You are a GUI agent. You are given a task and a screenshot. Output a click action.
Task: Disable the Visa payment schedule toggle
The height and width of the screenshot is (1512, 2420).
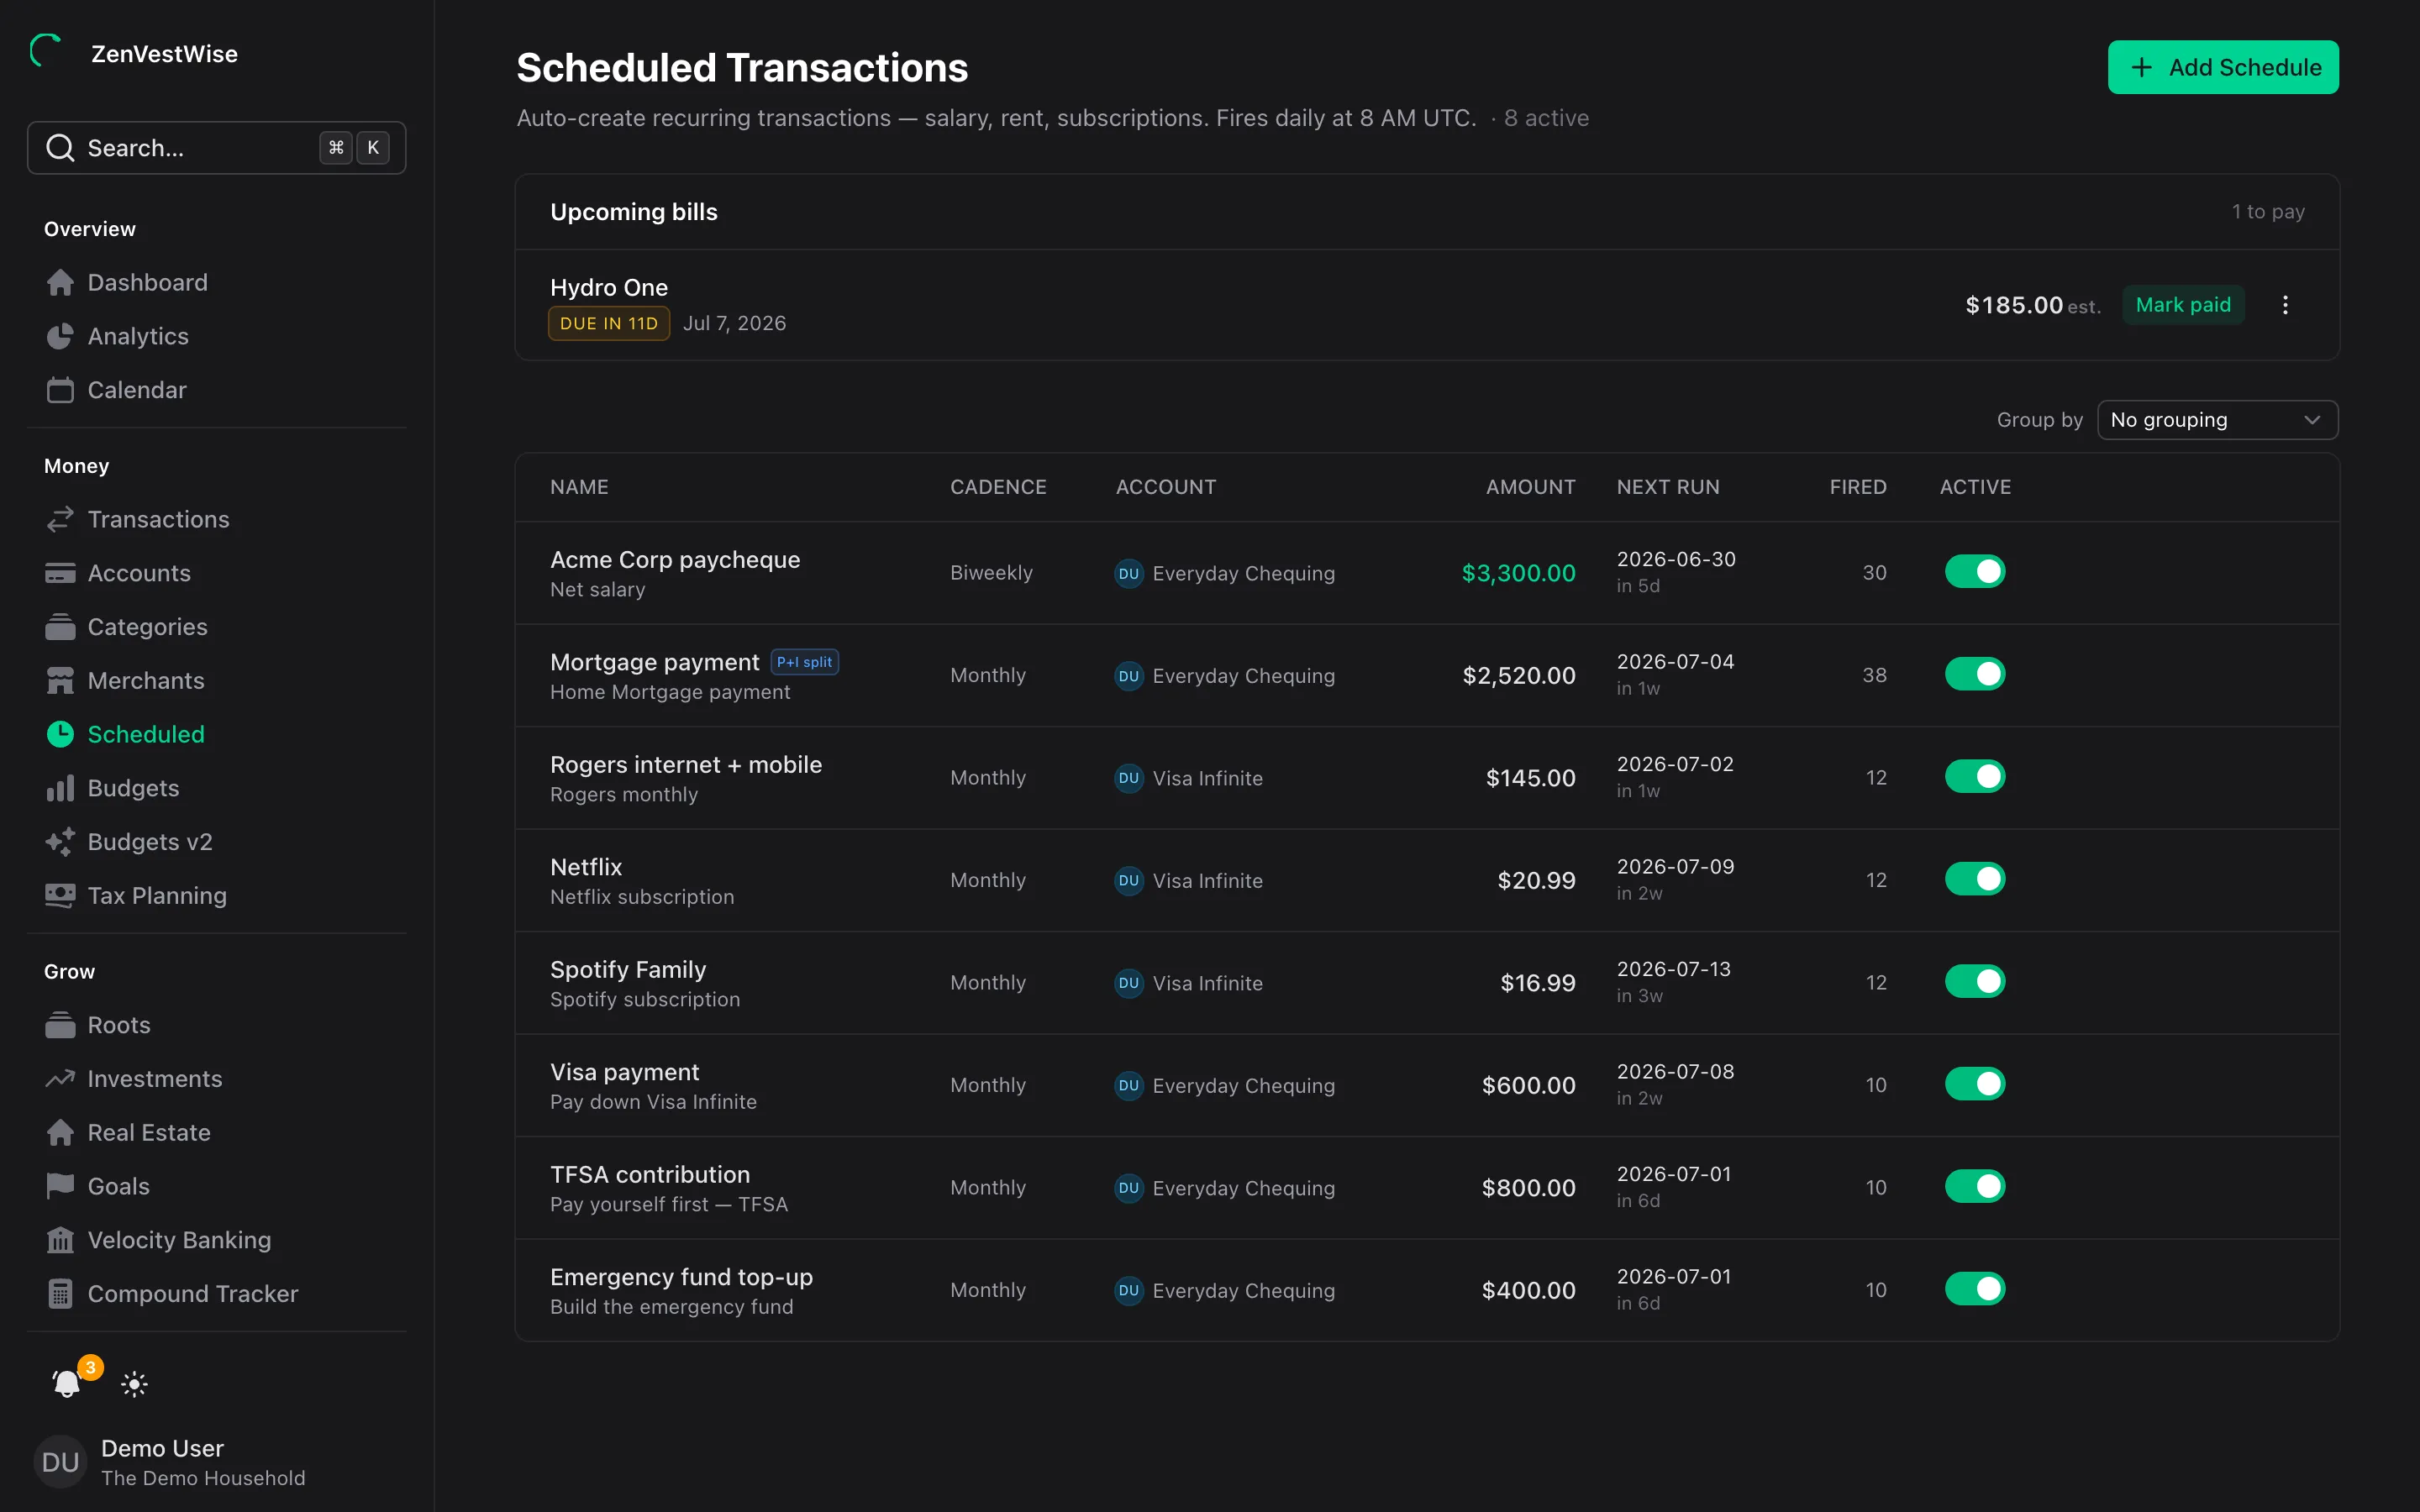point(1974,1085)
